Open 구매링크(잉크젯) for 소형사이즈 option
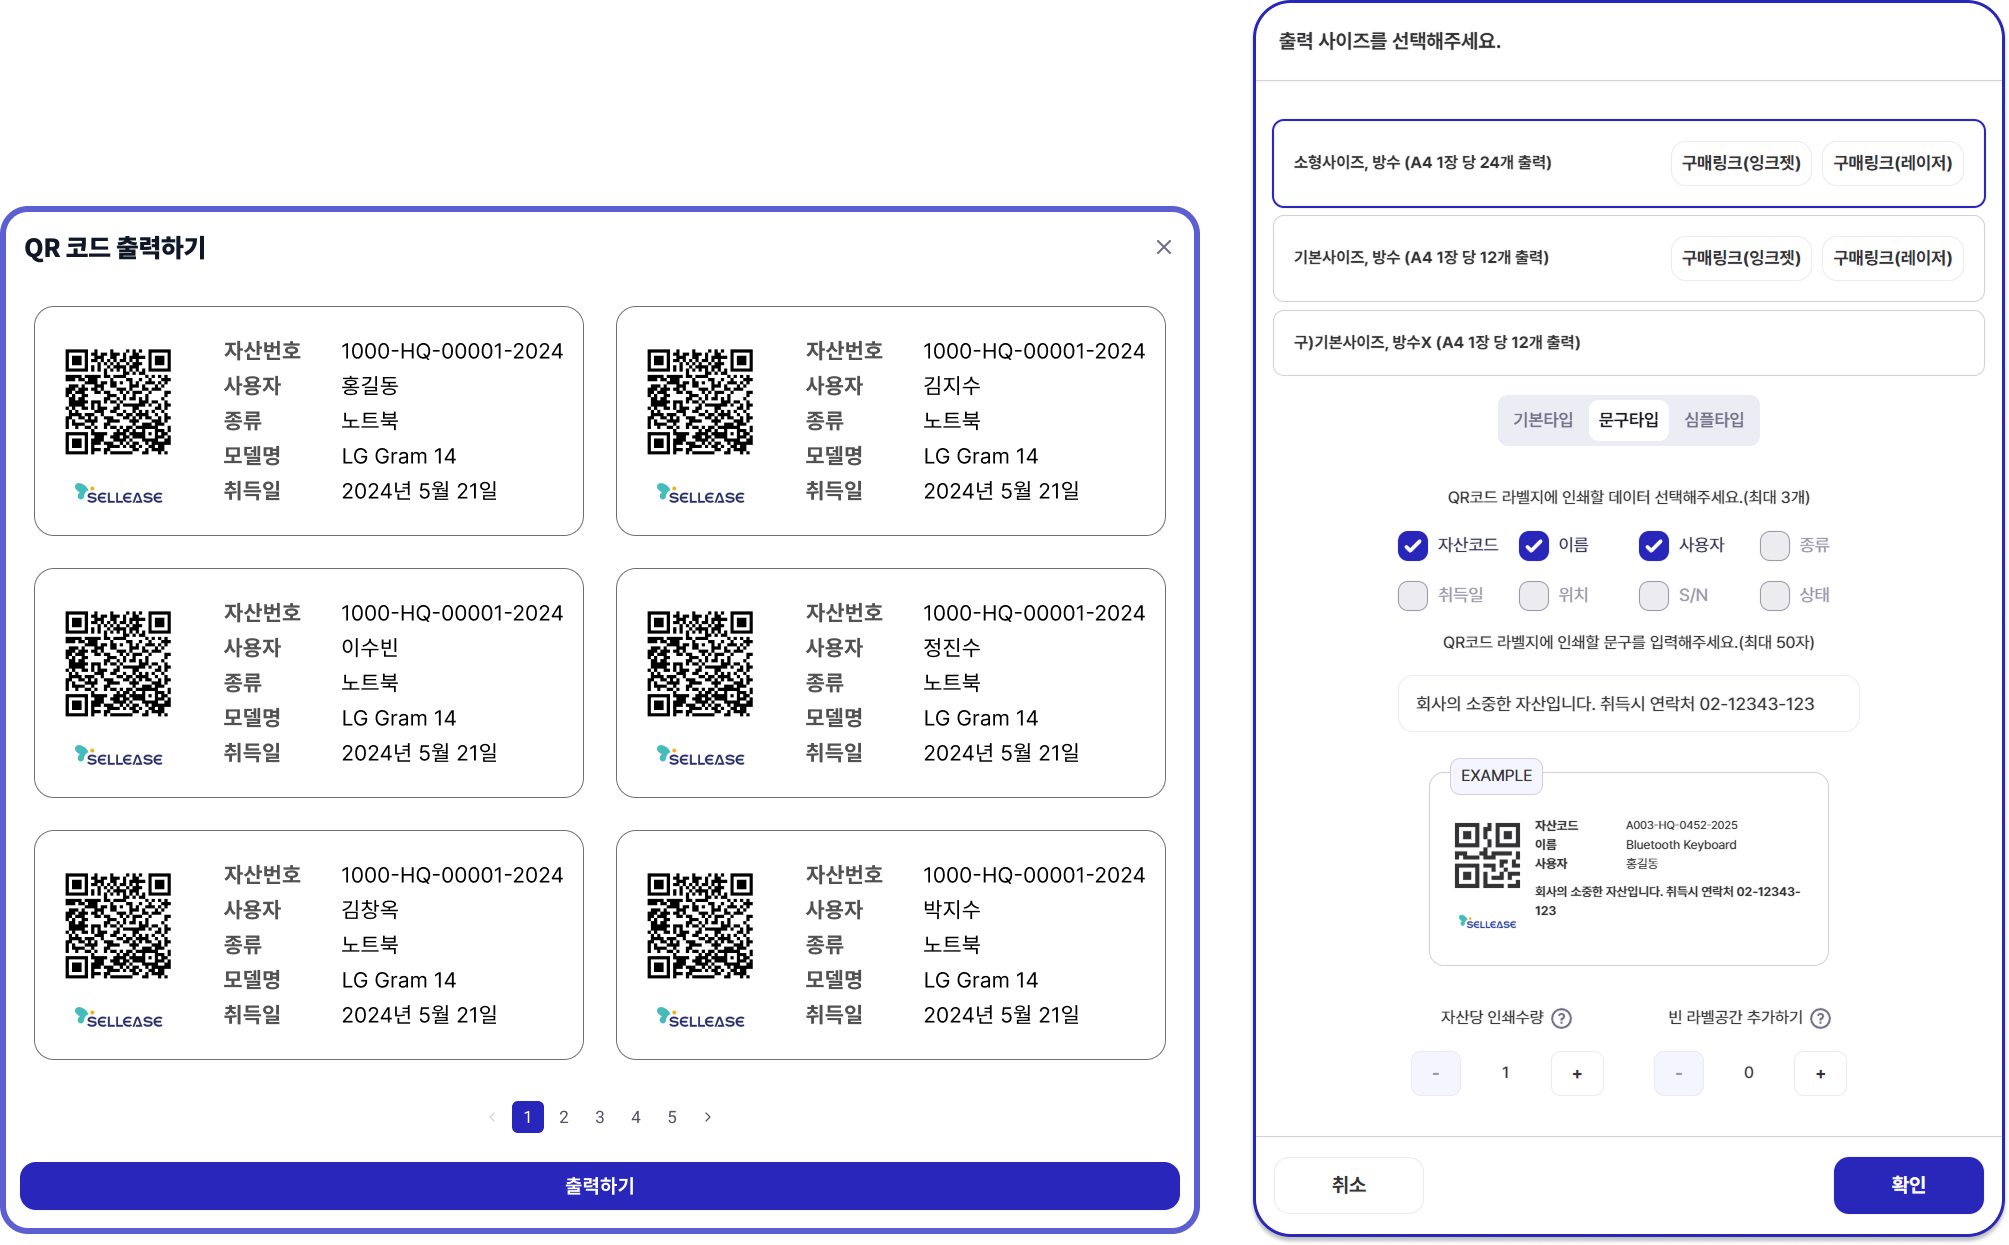This screenshot has width=2009, height=1245. click(1740, 163)
